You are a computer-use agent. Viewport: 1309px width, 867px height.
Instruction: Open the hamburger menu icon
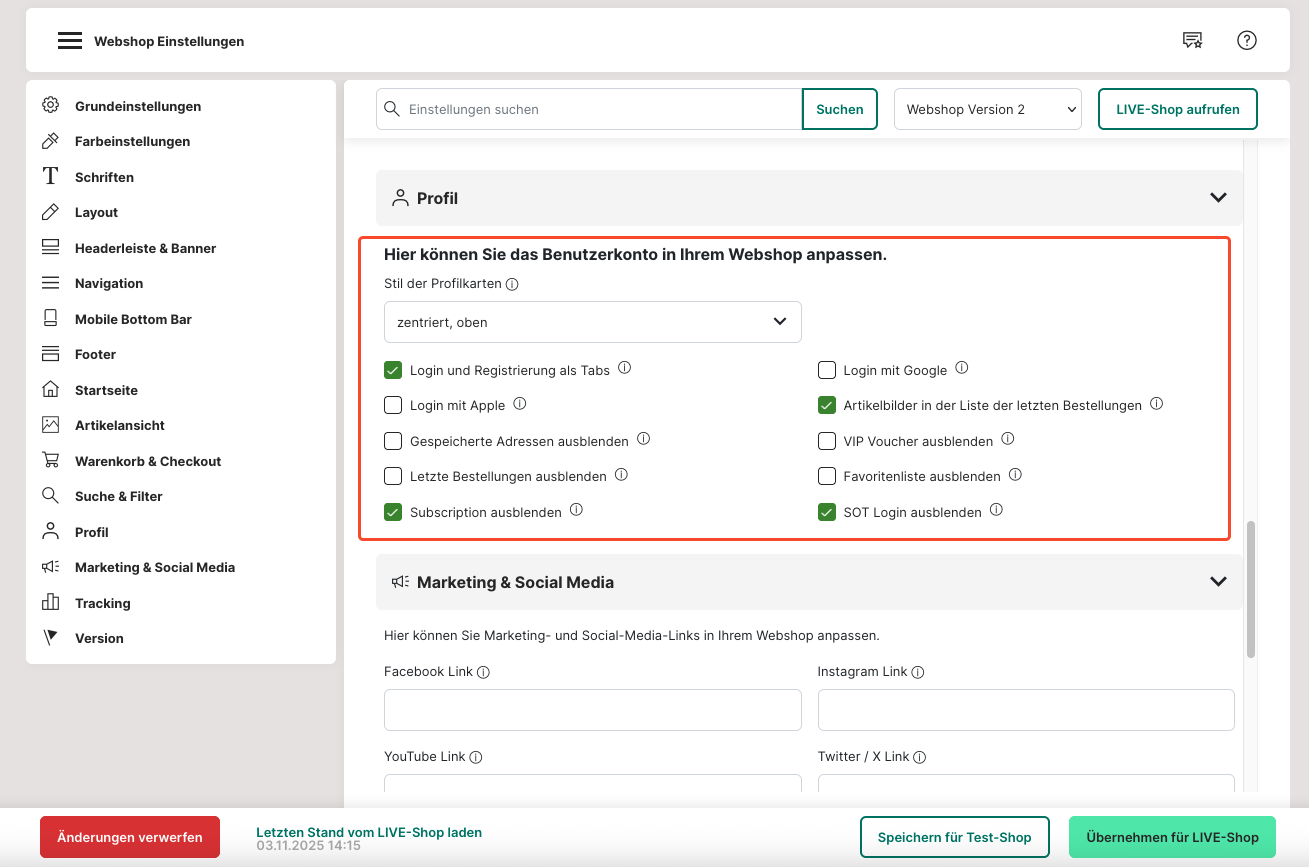pyautogui.click(x=69, y=41)
